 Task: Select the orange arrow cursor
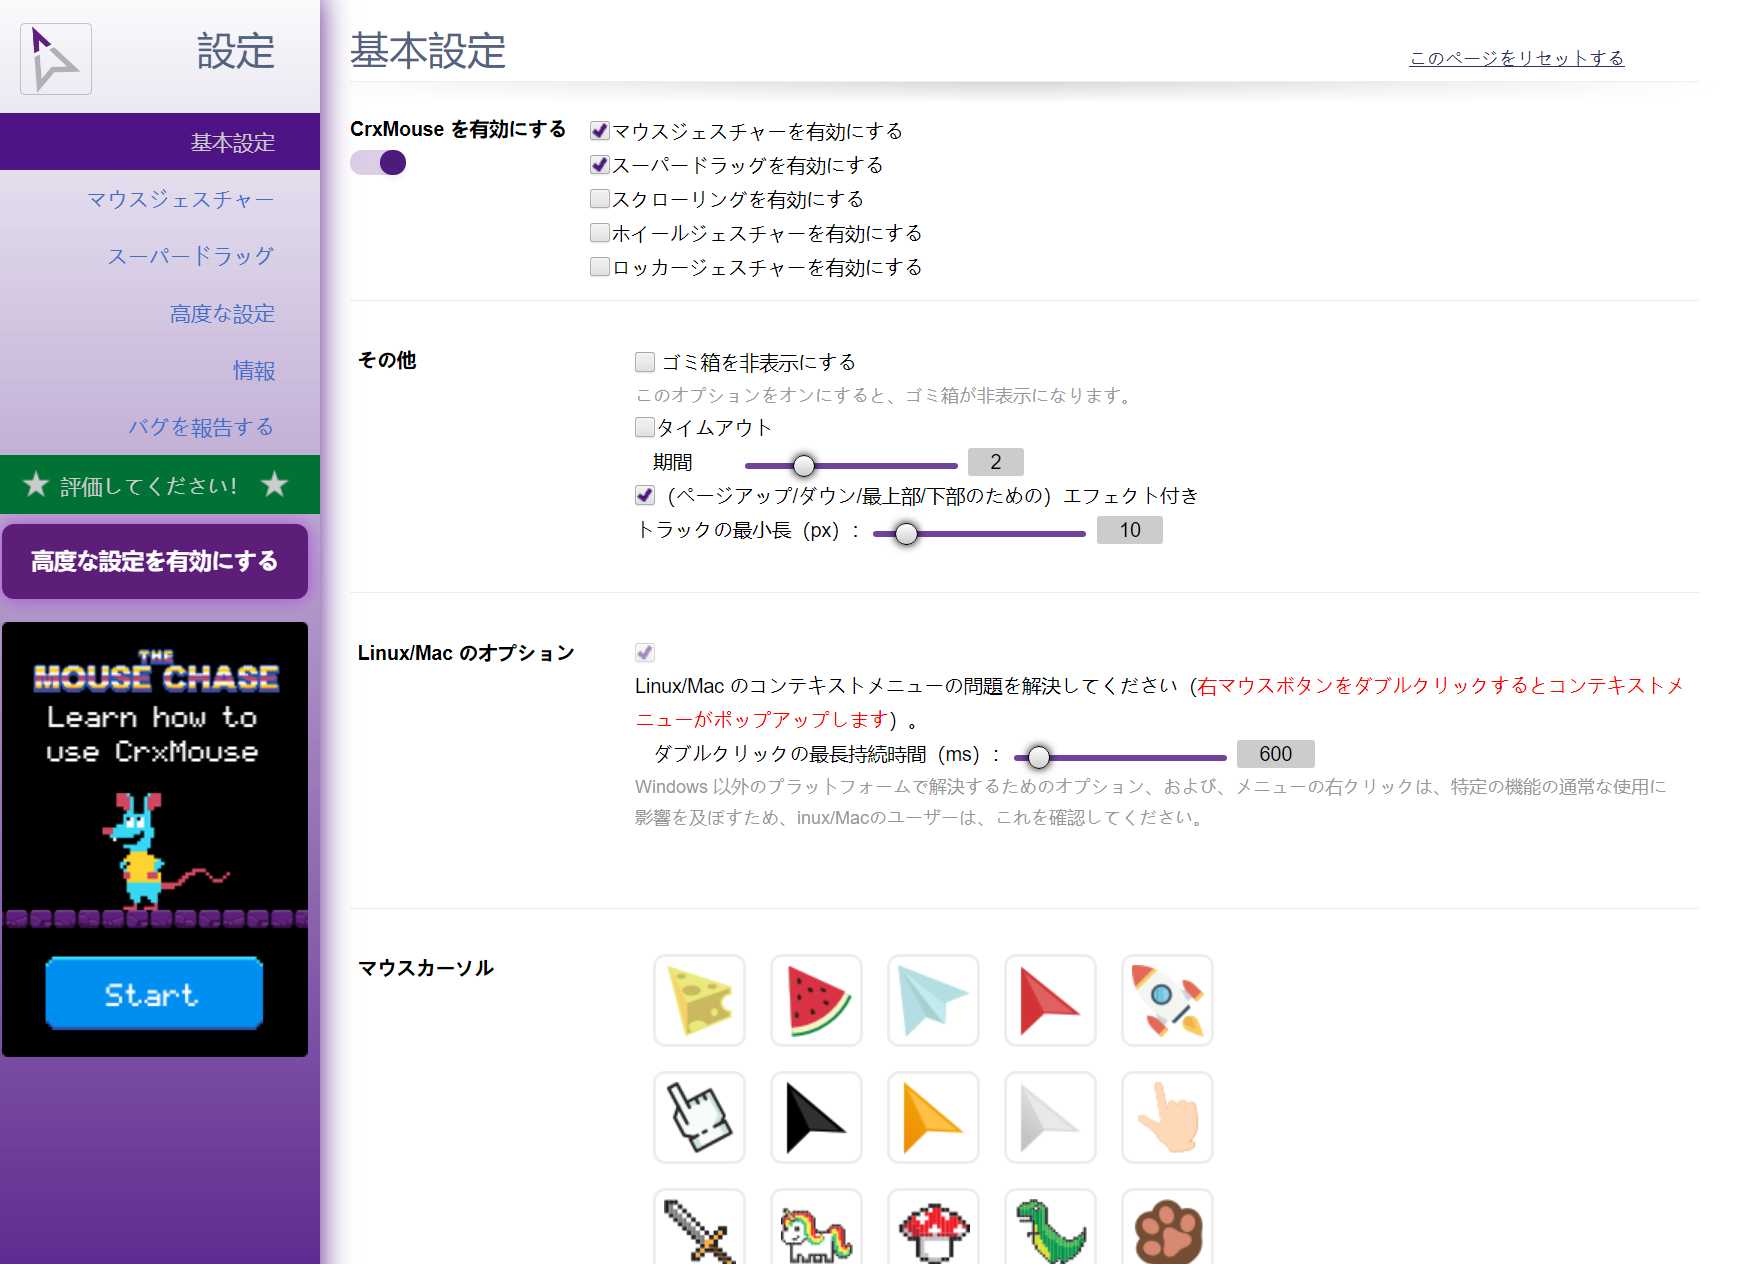pyautogui.click(x=933, y=1117)
